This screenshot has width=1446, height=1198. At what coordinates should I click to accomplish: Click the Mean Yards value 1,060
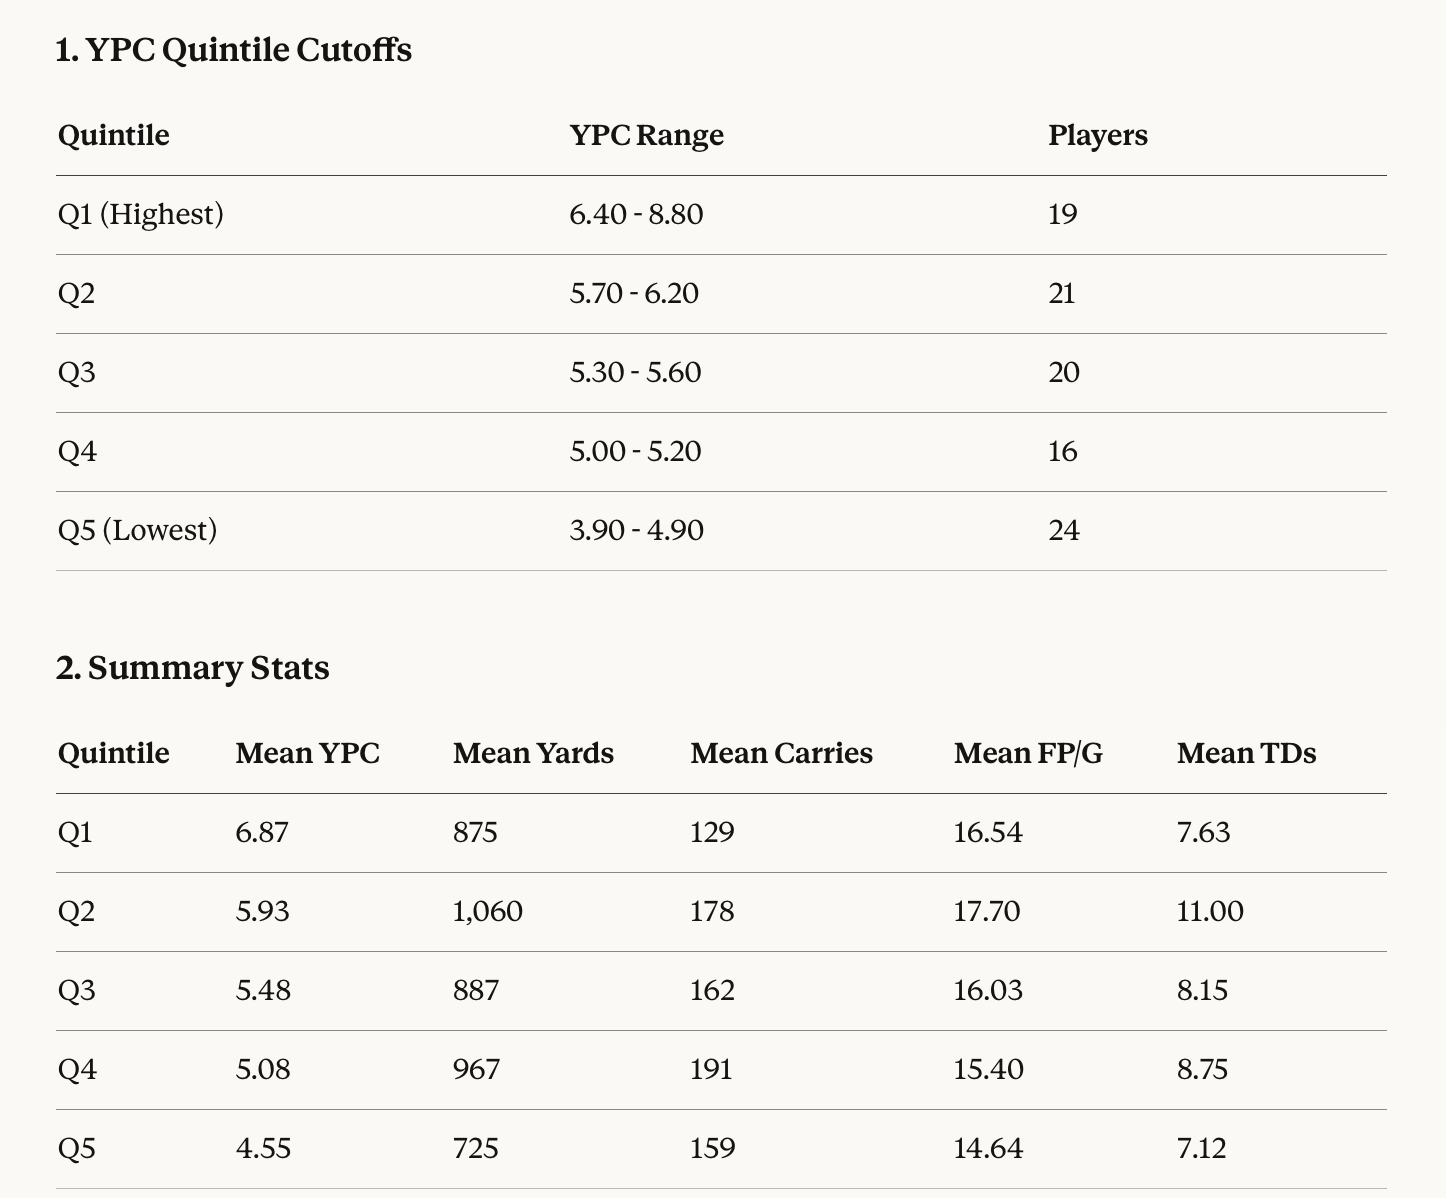(487, 912)
